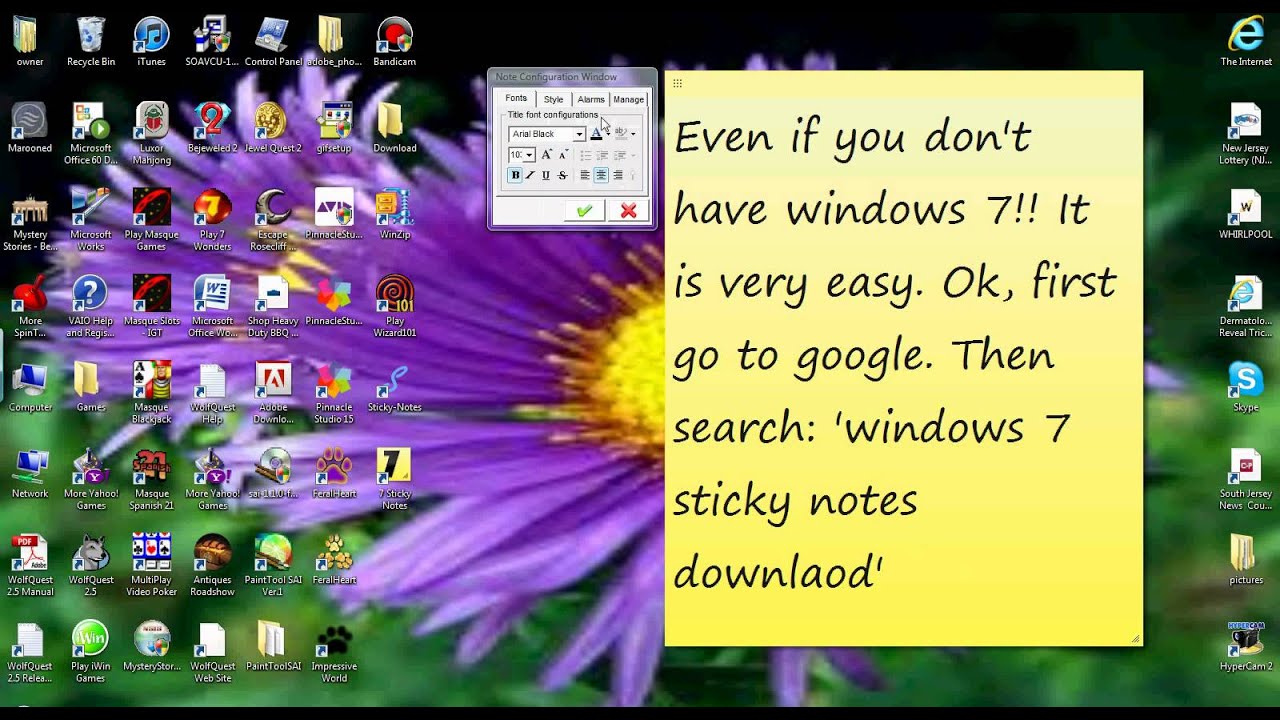The height and width of the screenshot is (720, 1280).
Task: Toggle Underline formatting
Action: click(x=546, y=175)
